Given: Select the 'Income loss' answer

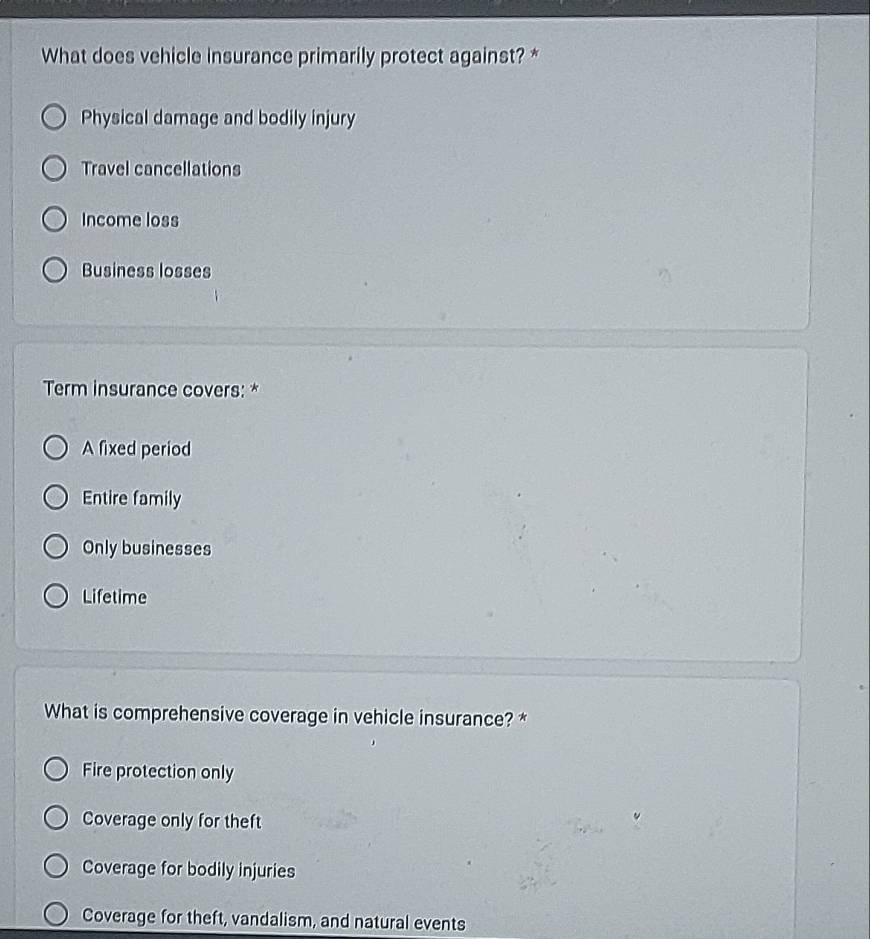Looking at the screenshot, I should tap(54, 219).
